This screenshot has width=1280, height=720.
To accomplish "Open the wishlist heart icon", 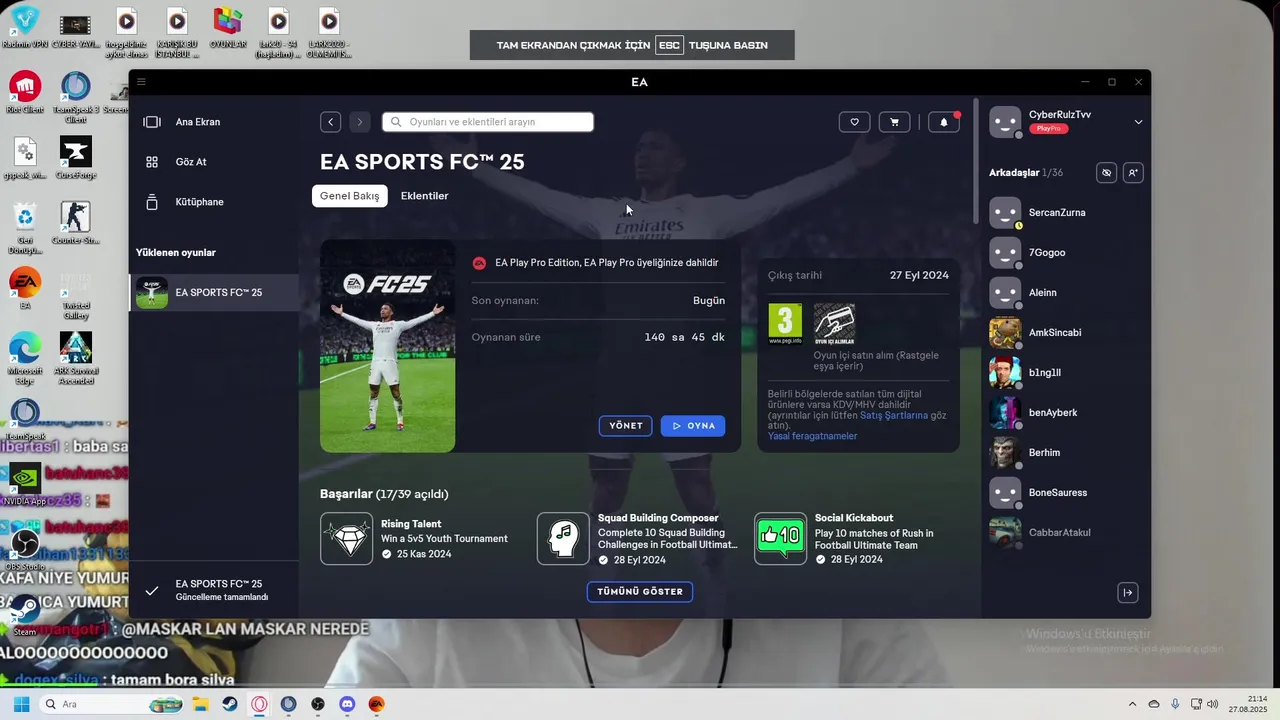I will (x=854, y=122).
